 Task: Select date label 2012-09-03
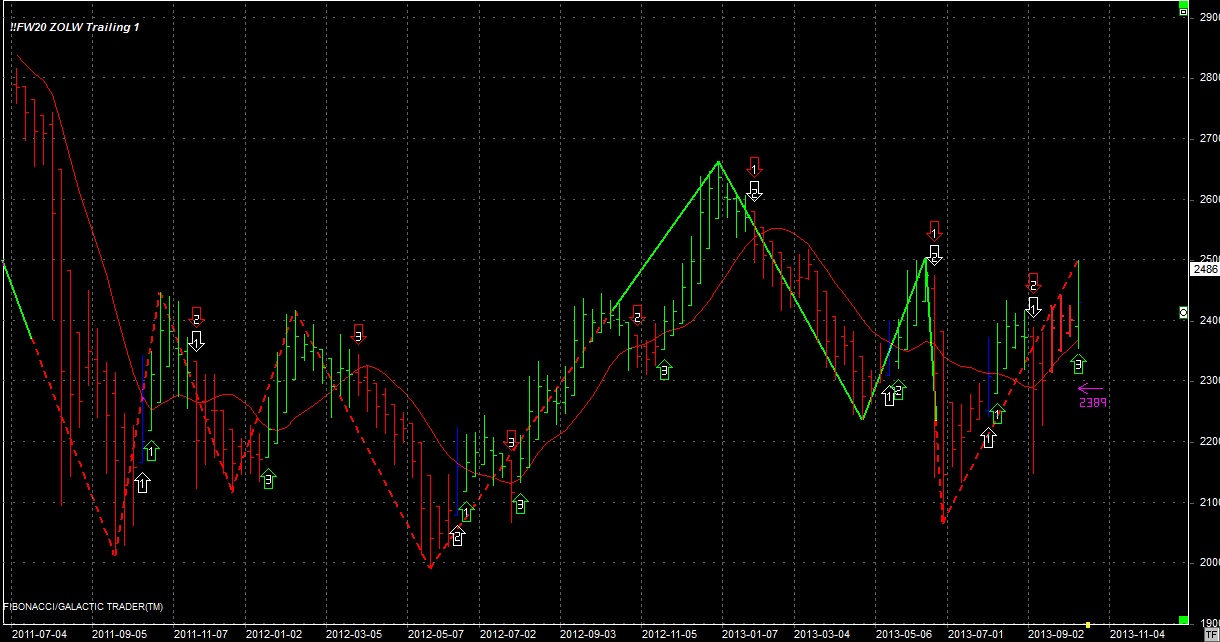click(x=588, y=634)
